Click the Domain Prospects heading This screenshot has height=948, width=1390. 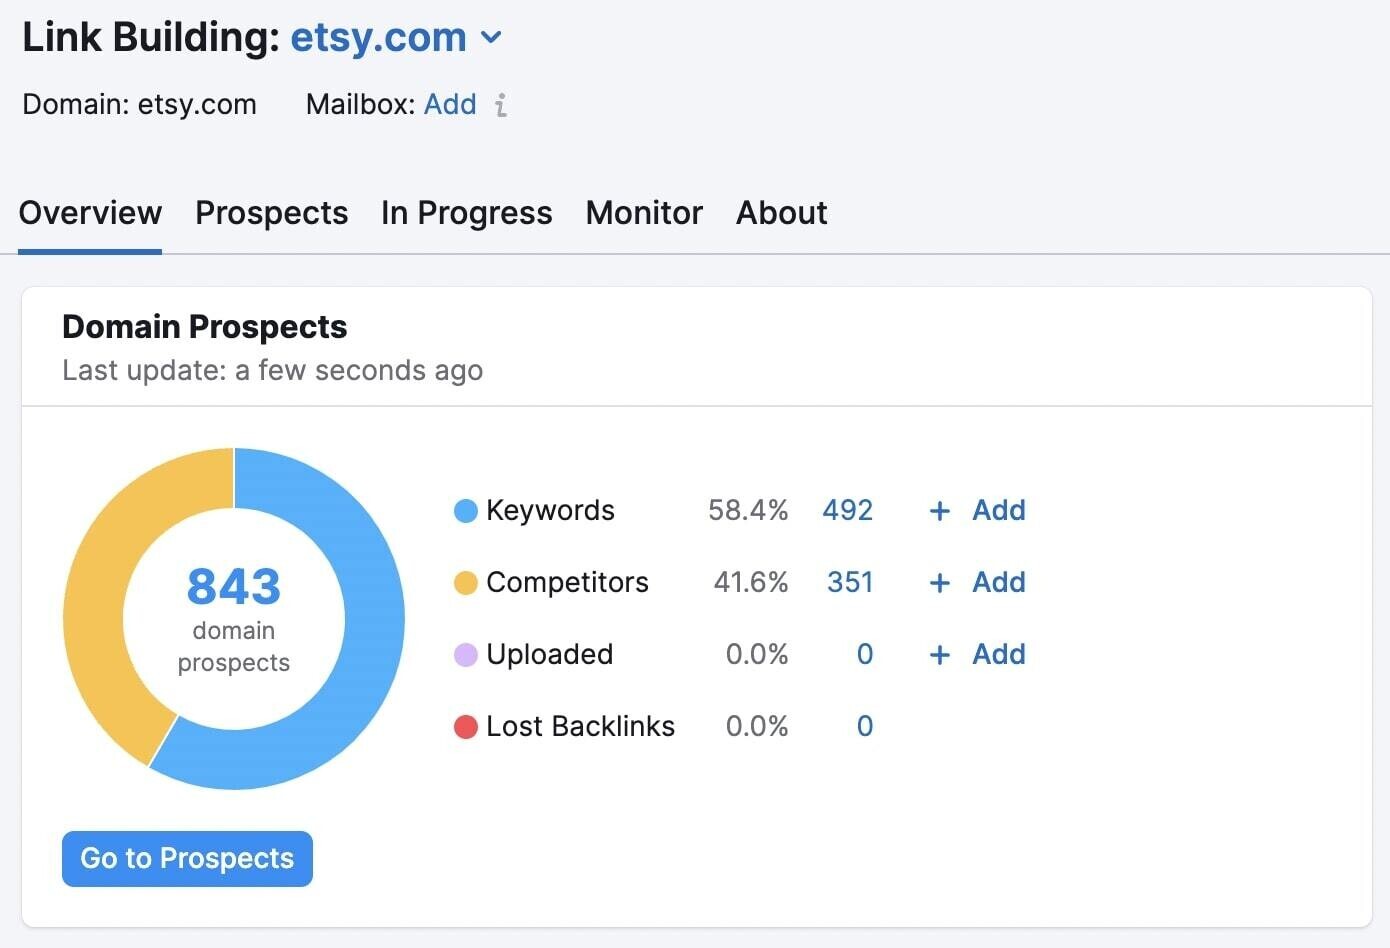pos(205,327)
